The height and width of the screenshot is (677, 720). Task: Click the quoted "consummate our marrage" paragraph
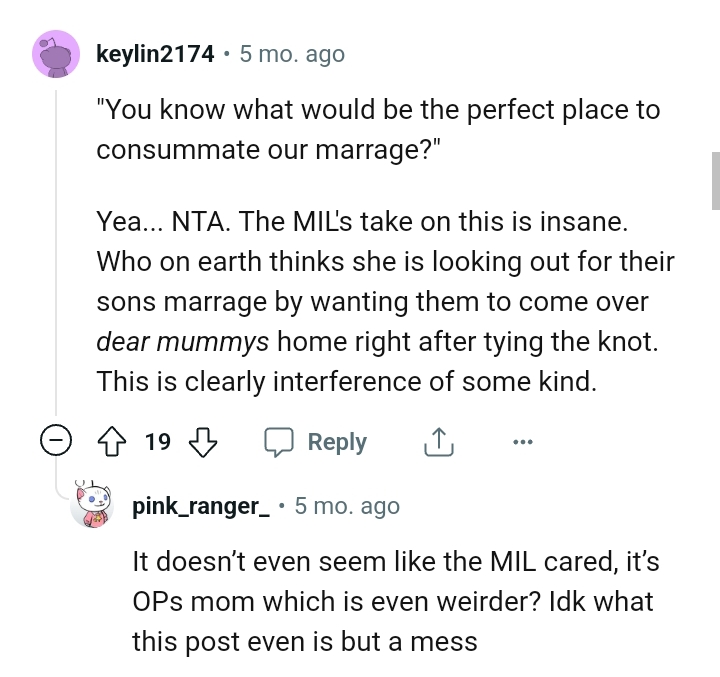pyautogui.click(x=378, y=130)
